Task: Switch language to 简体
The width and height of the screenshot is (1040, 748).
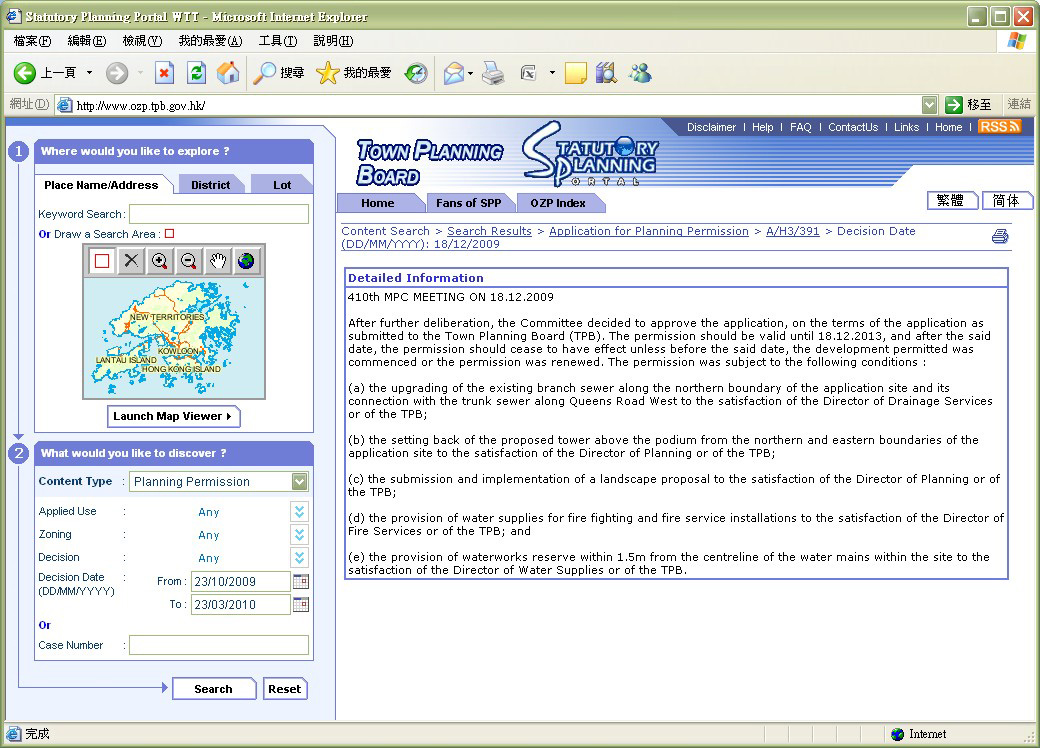Action: pyautogui.click(x=1006, y=200)
